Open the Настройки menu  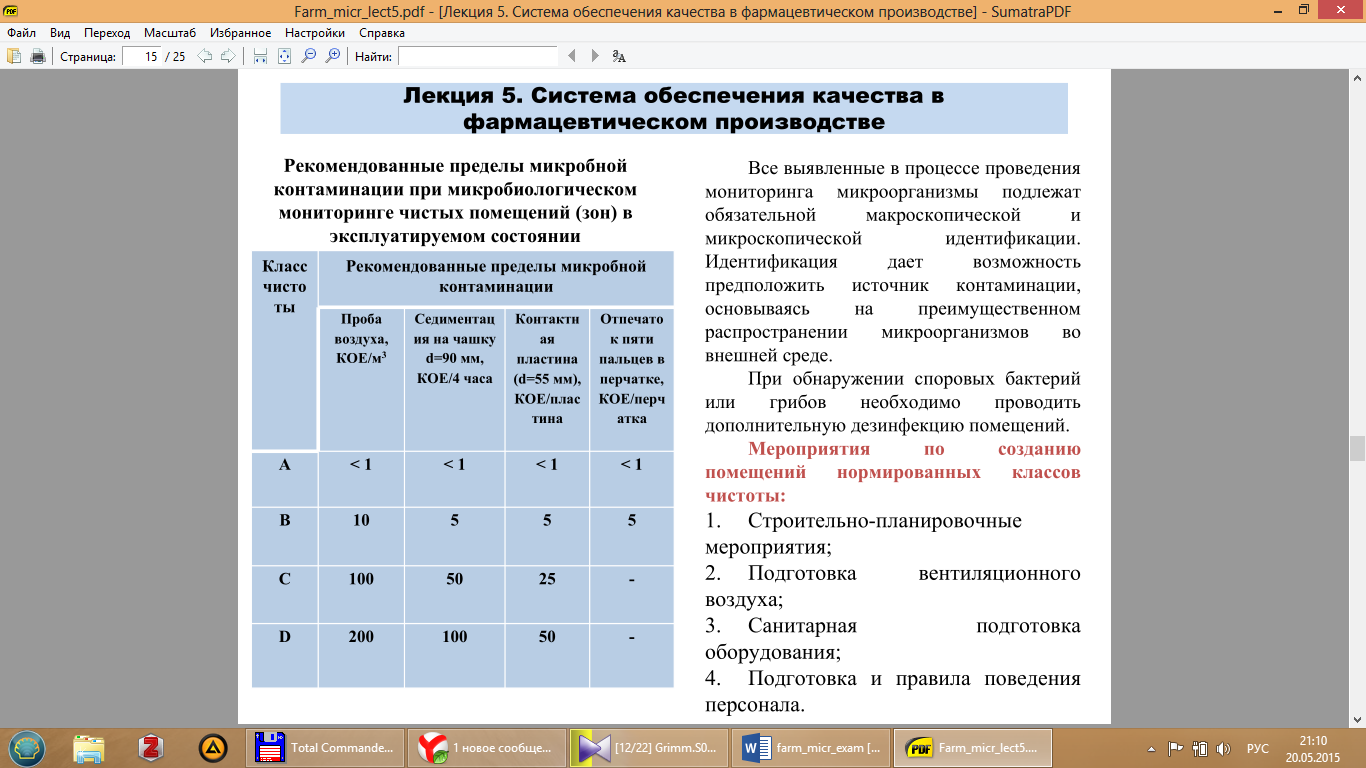[x=315, y=33]
